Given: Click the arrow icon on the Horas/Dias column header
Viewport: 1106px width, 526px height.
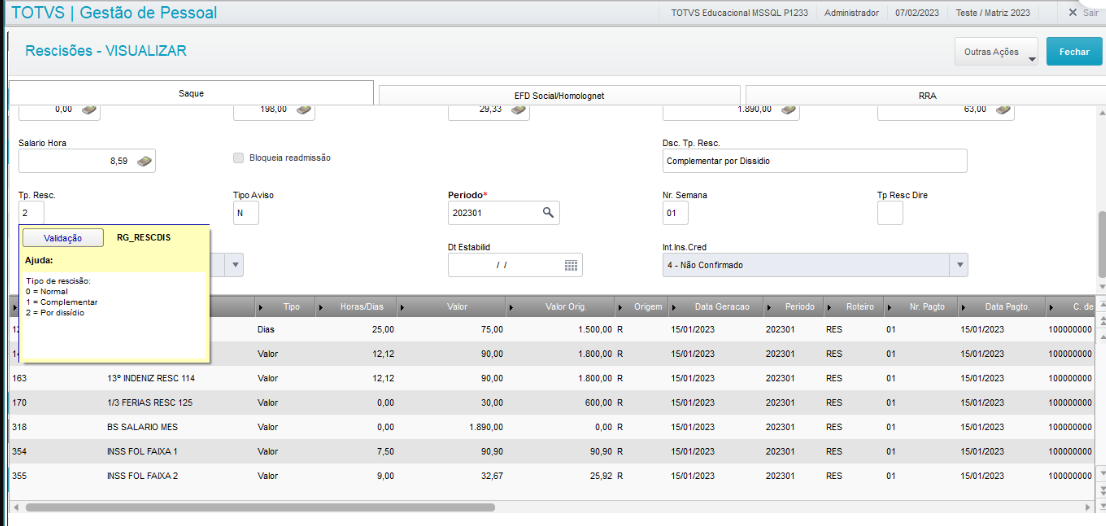Looking at the screenshot, I should pyautogui.click(x=323, y=307).
